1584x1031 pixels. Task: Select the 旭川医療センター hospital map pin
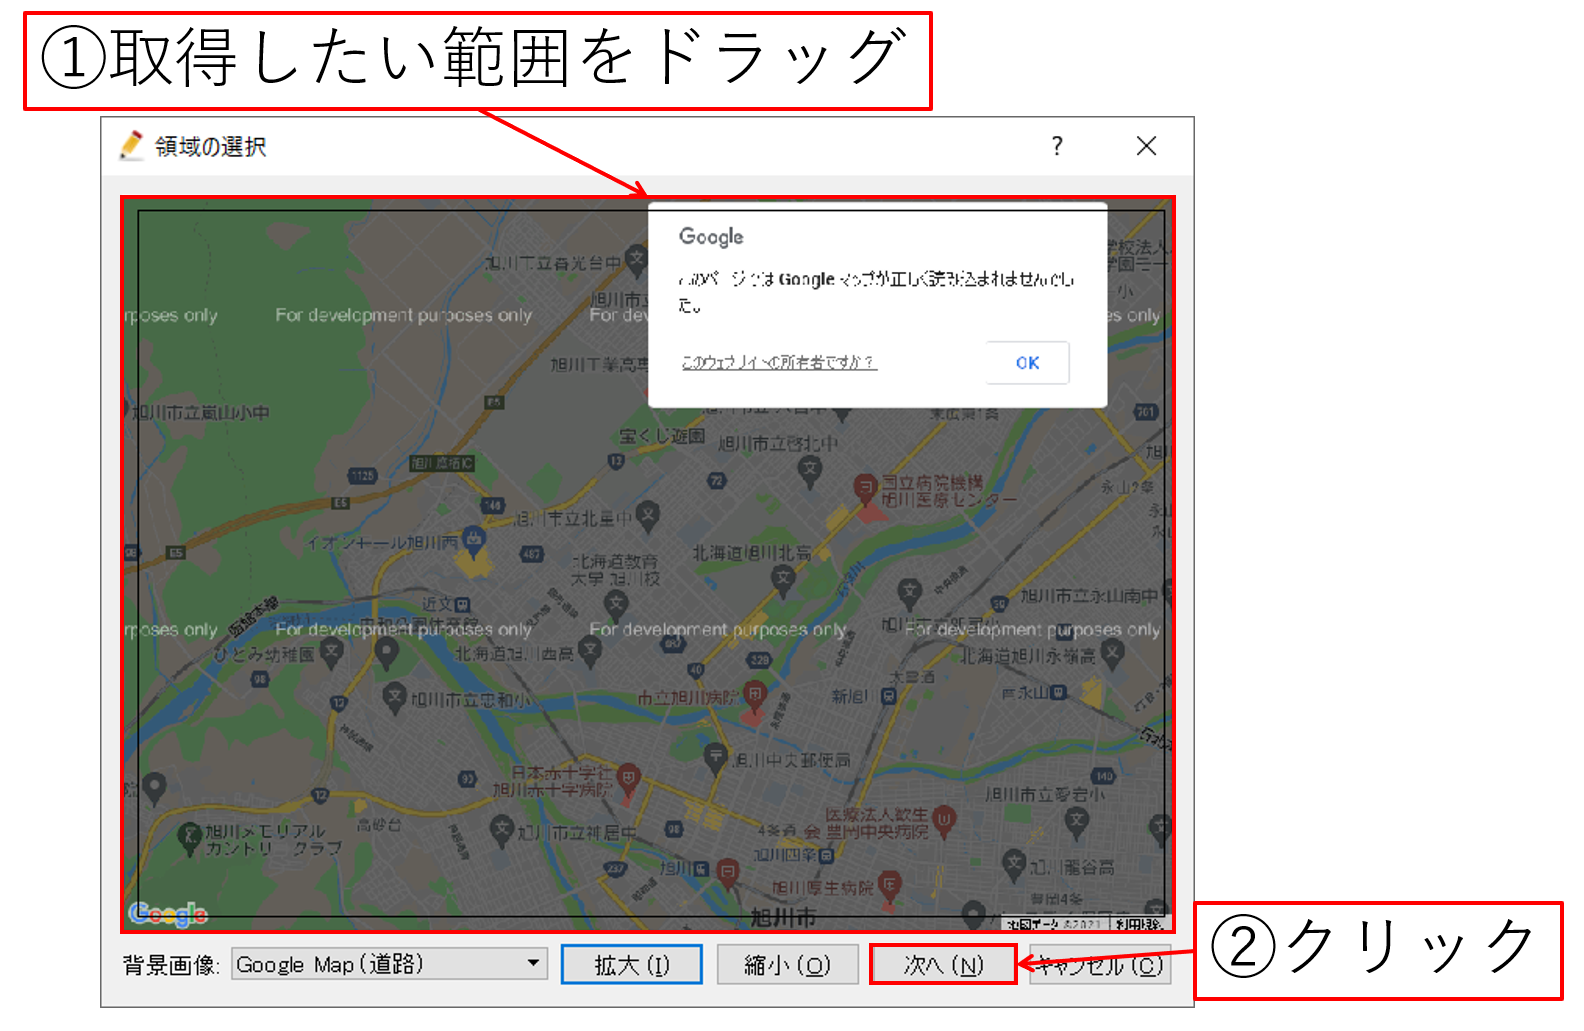point(865,489)
